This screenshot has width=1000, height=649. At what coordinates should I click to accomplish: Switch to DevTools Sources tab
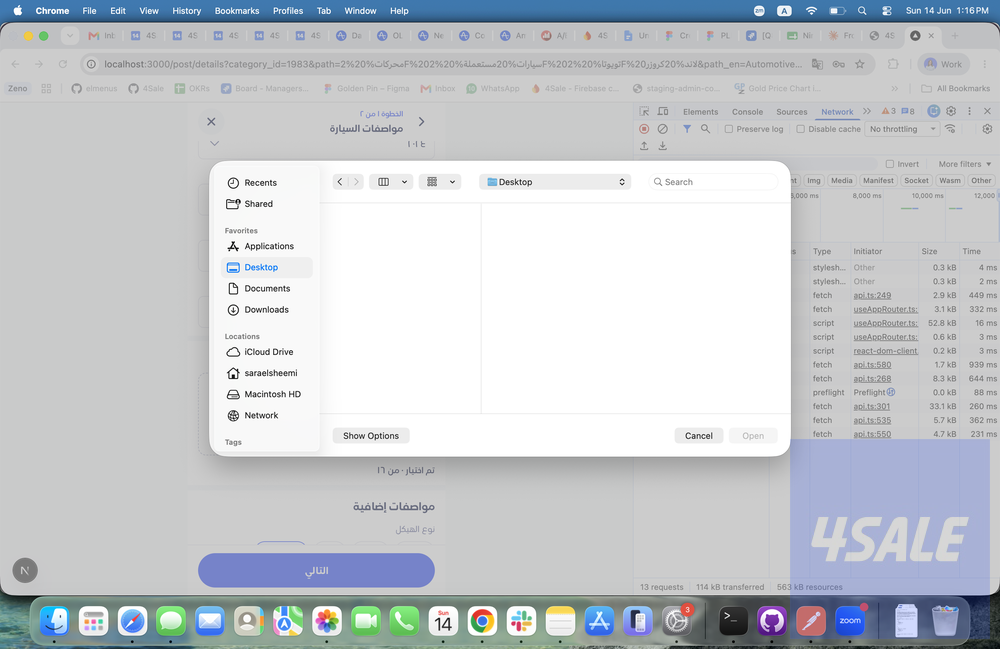pyautogui.click(x=791, y=112)
